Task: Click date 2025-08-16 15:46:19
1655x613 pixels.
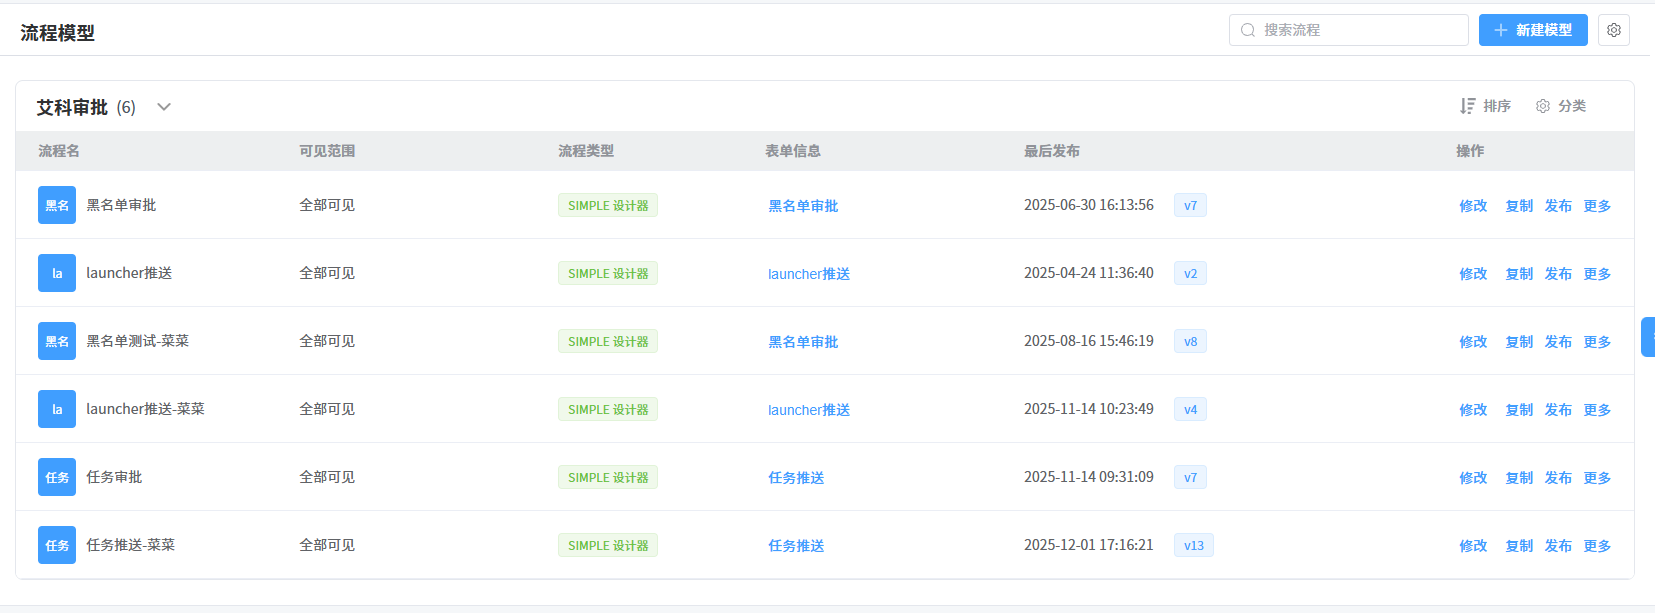Action: pos(1089,341)
